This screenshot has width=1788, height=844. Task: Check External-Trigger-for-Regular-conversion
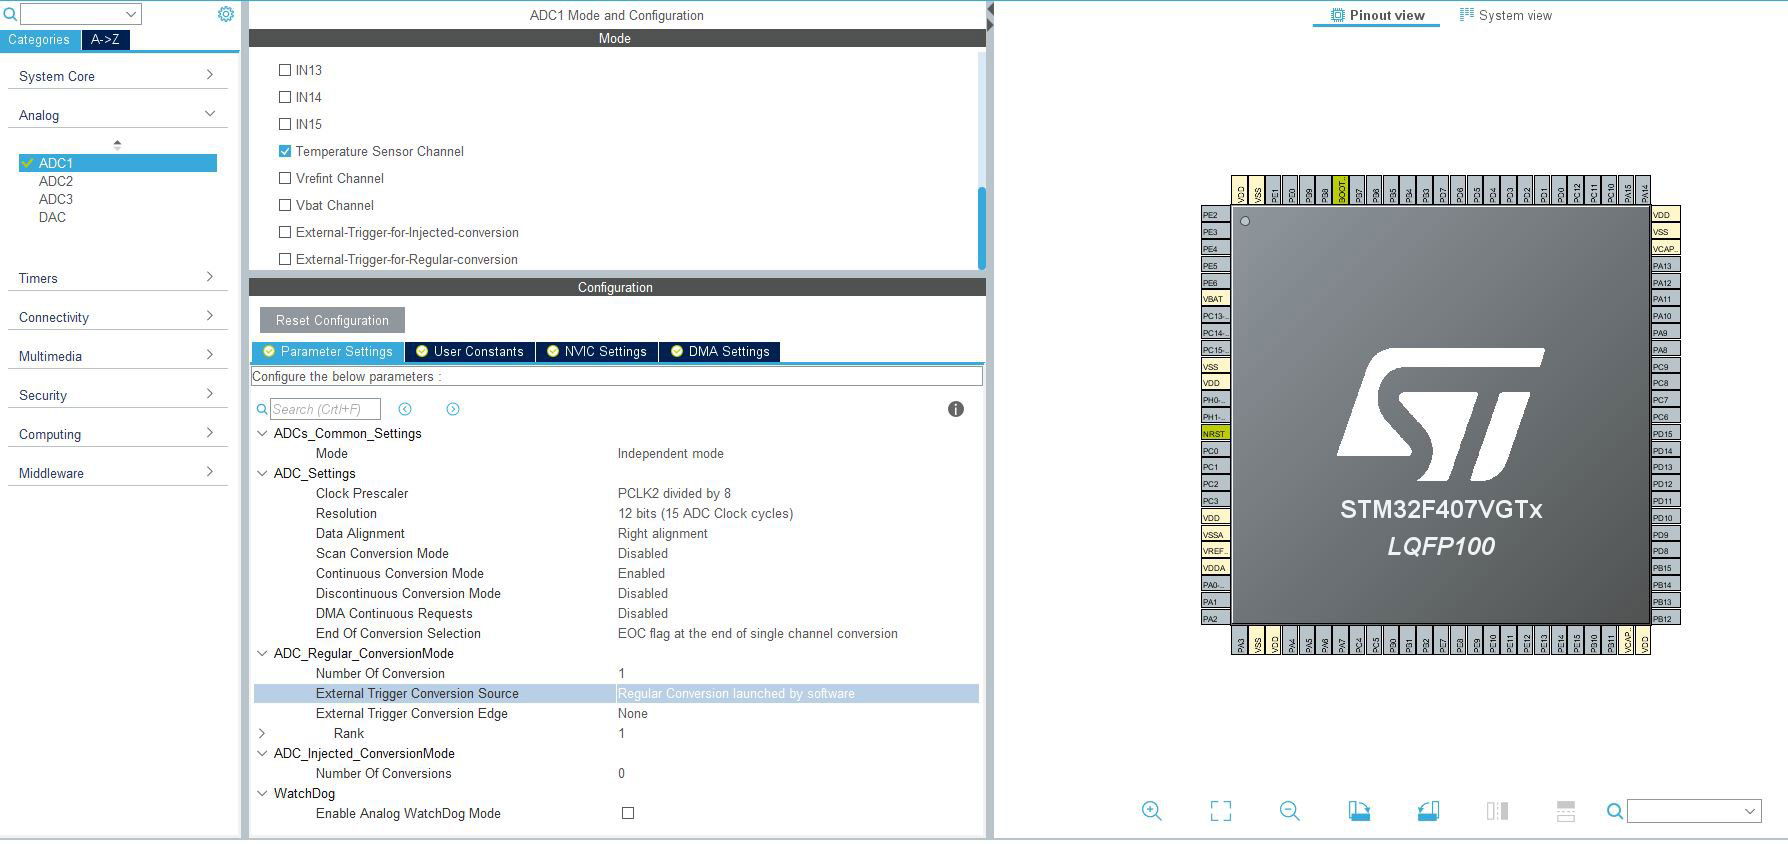click(285, 259)
